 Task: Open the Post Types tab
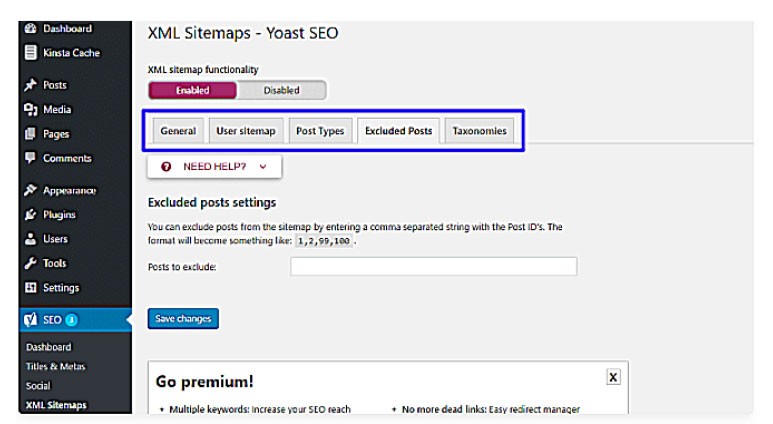[x=320, y=131]
